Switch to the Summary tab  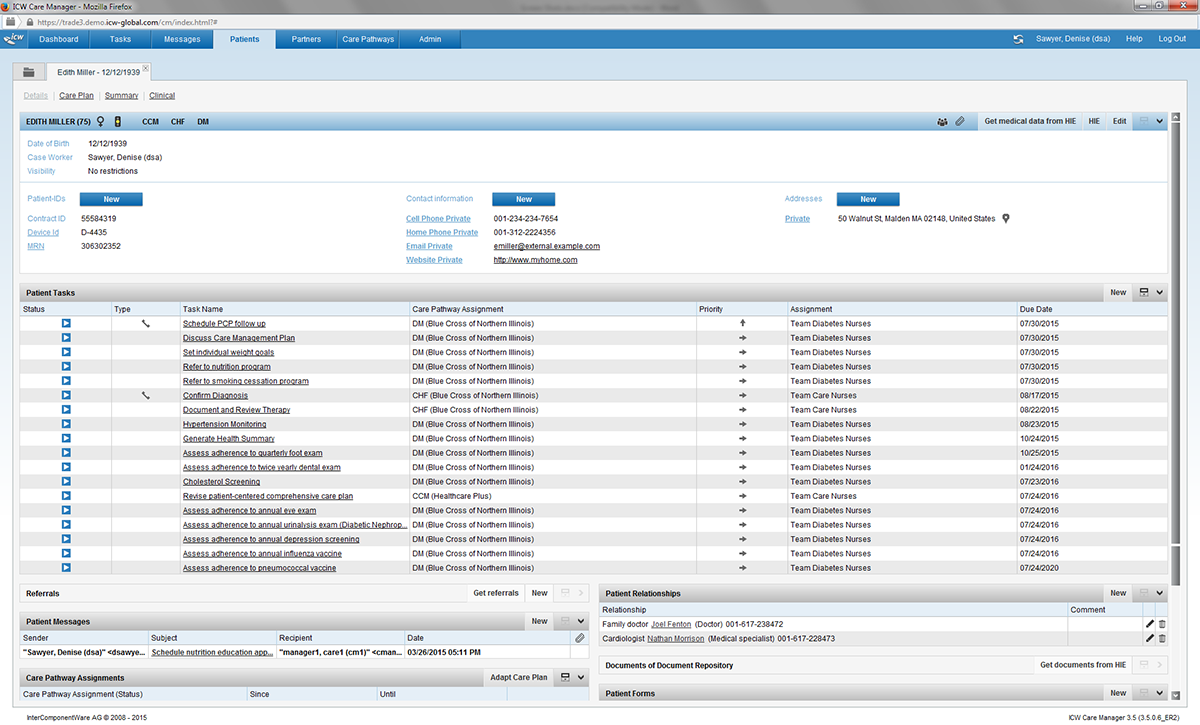[x=122, y=96]
